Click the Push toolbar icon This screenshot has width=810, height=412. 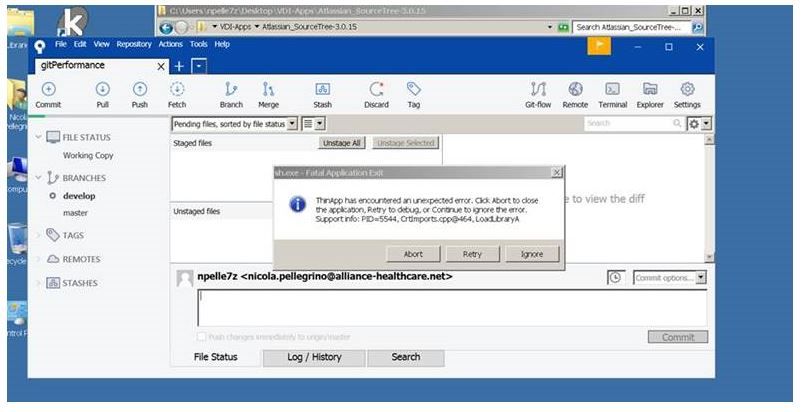pyautogui.click(x=139, y=90)
